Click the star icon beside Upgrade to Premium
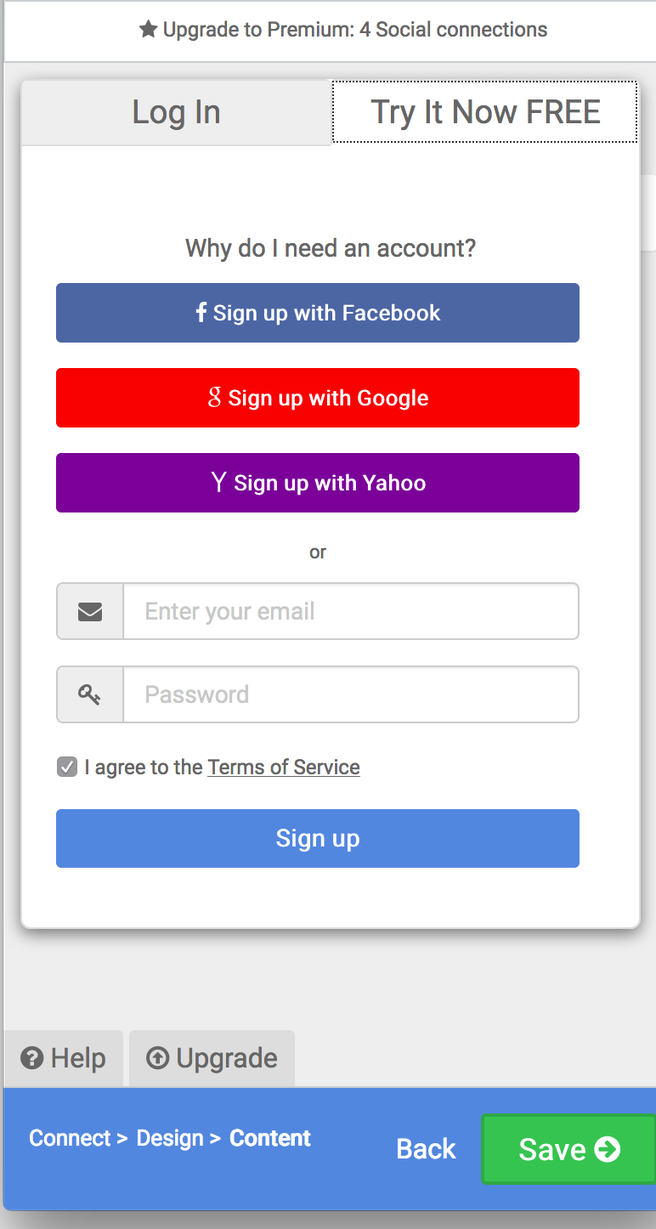Screen dimensions: 656x1229 click(148, 30)
